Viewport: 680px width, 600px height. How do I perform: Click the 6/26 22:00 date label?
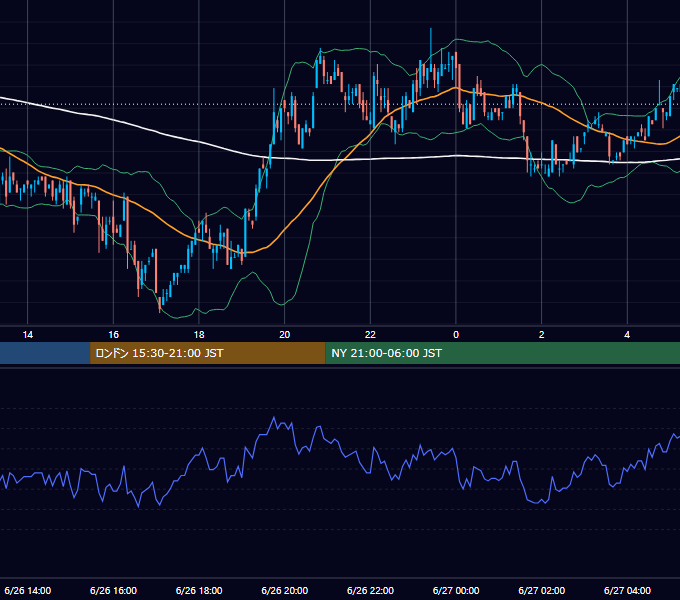point(370,590)
